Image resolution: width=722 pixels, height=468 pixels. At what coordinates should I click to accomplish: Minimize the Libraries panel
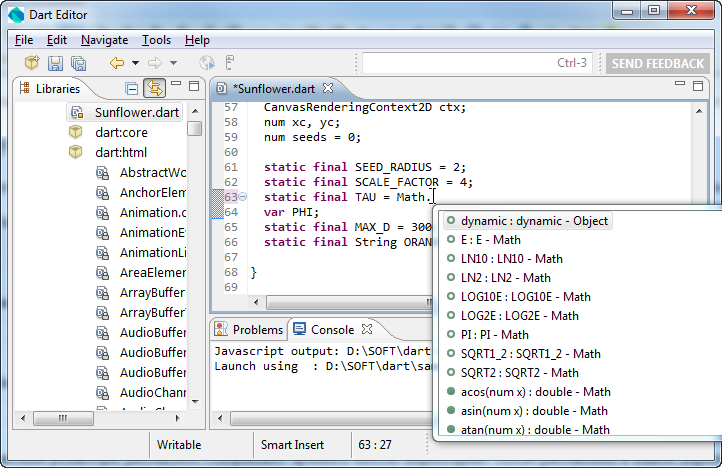(x=176, y=84)
